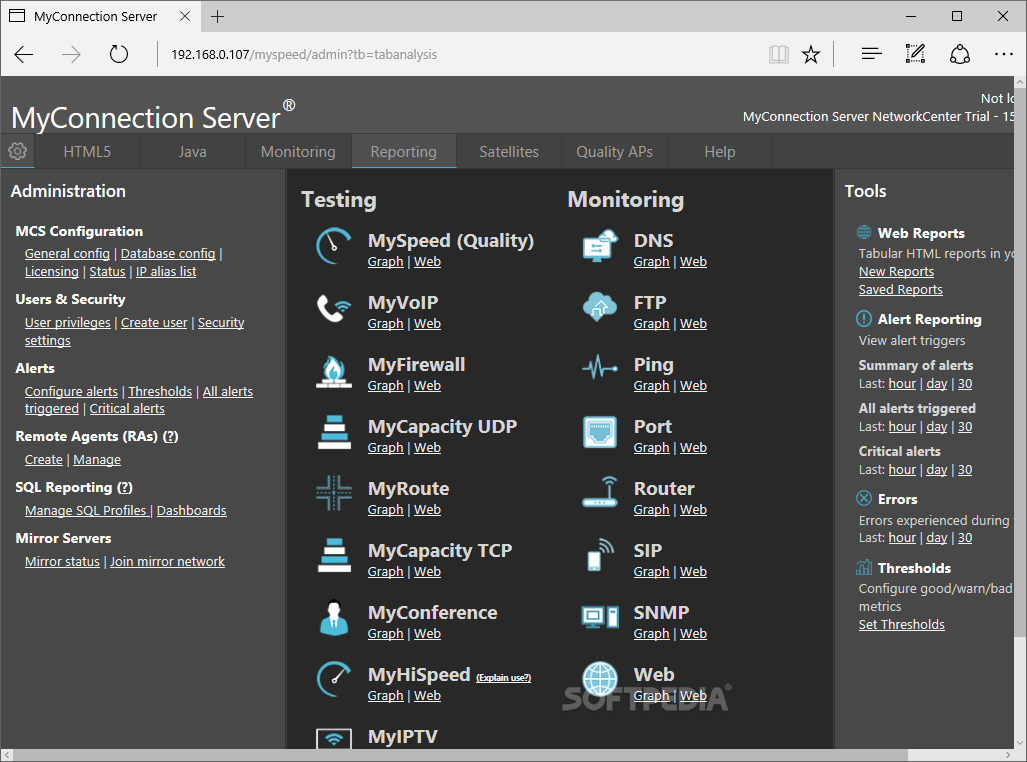Click the MyFirewall flame icon
Image resolution: width=1027 pixels, height=762 pixels.
tap(334, 371)
